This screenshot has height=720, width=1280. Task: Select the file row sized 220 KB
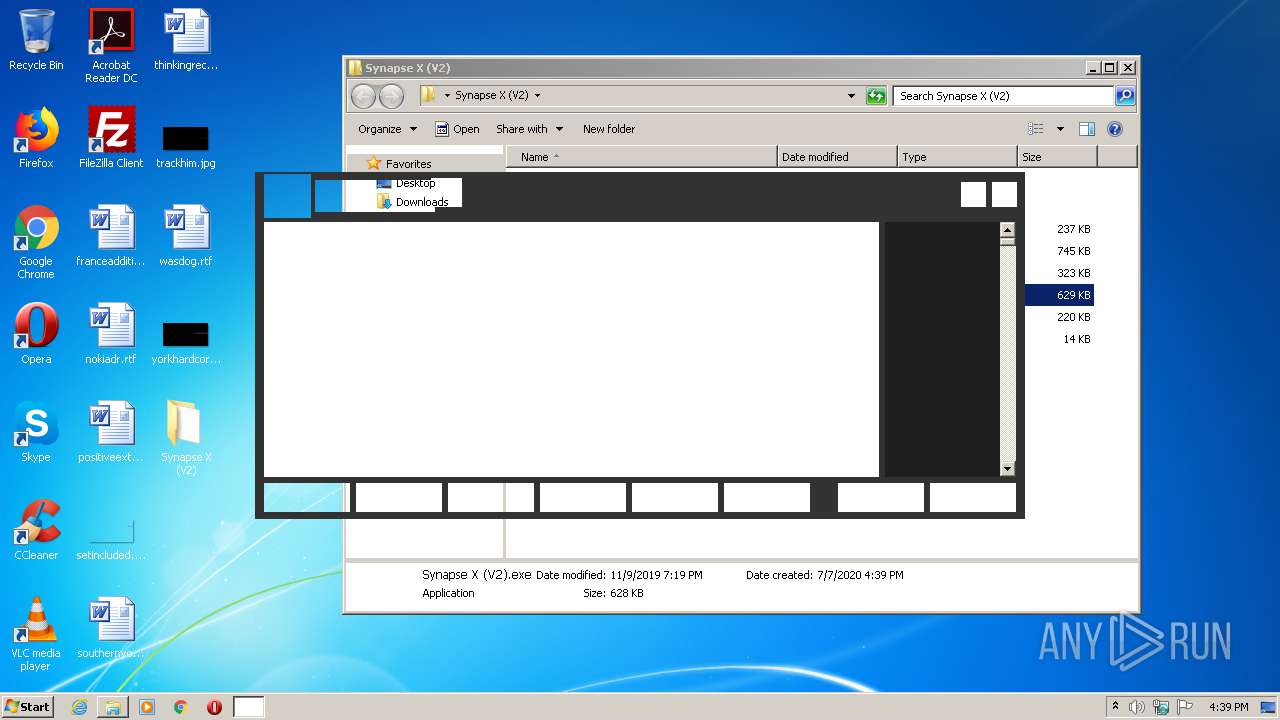pos(1059,317)
